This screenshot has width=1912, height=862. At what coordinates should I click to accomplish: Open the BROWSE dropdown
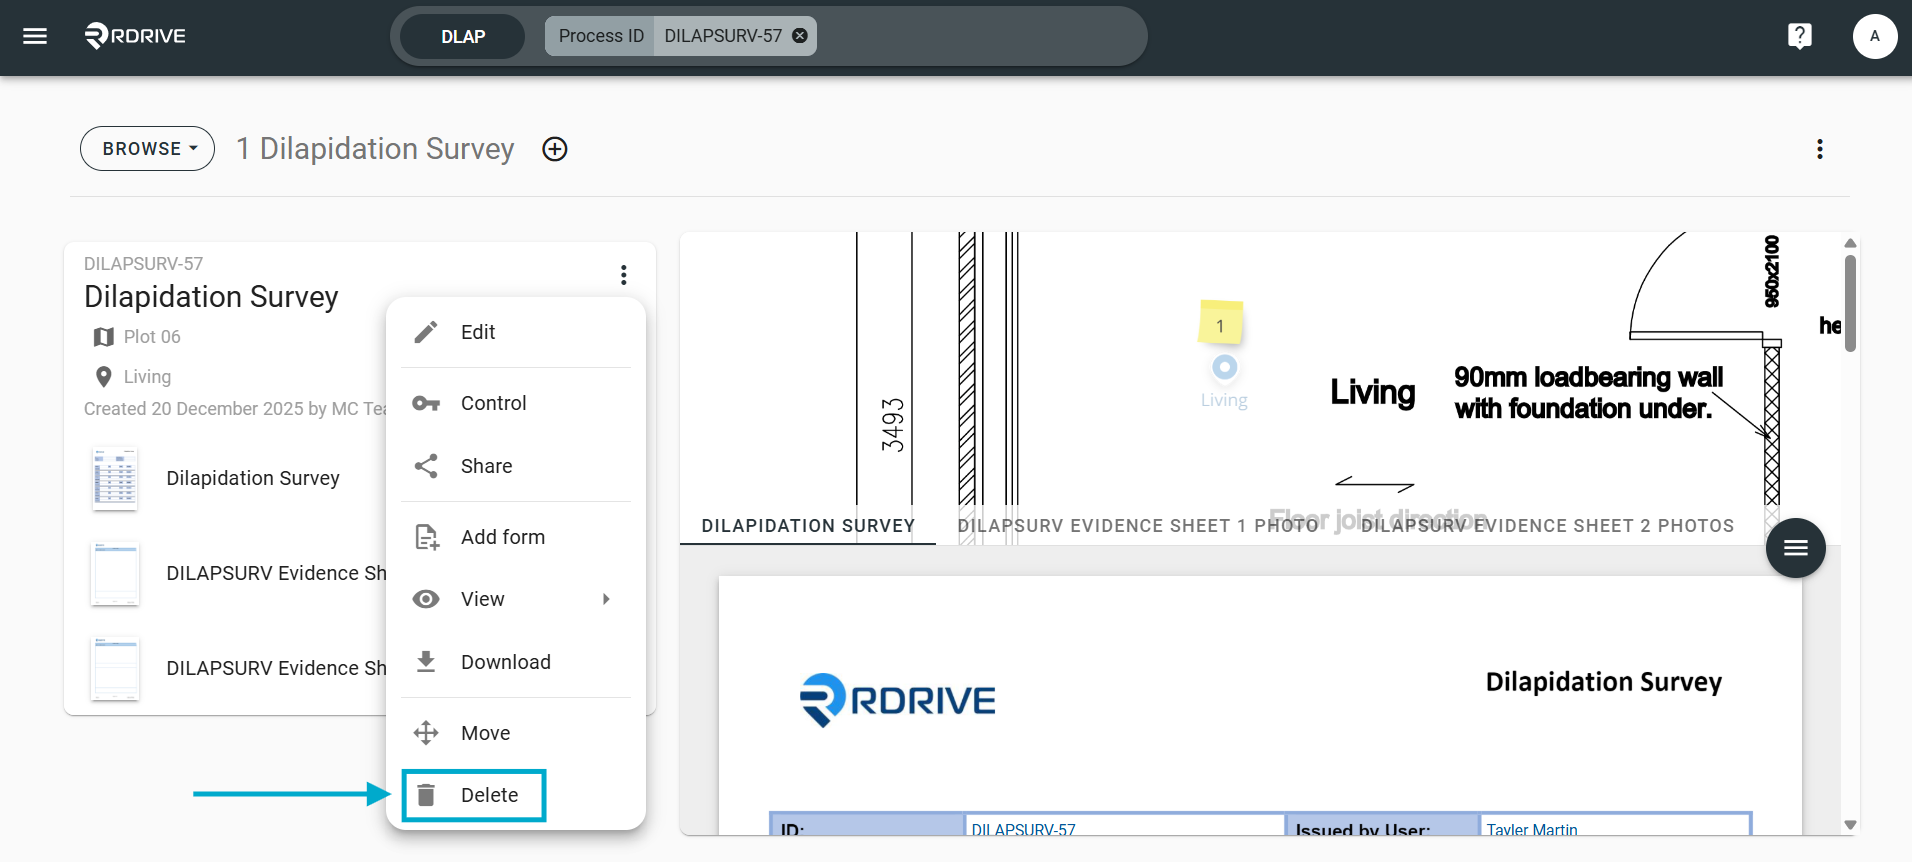click(x=148, y=149)
